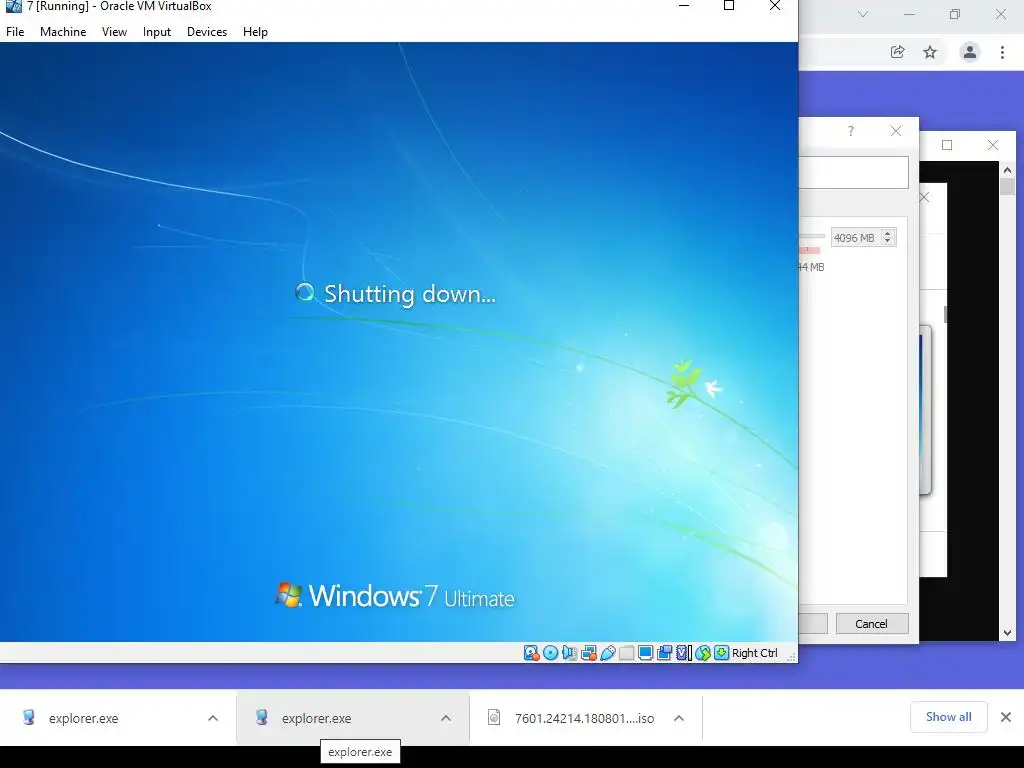Click the CPU virtualization indicator icon
The height and width of the screenshot is (768, 1024).
click(x=684, y=652)
